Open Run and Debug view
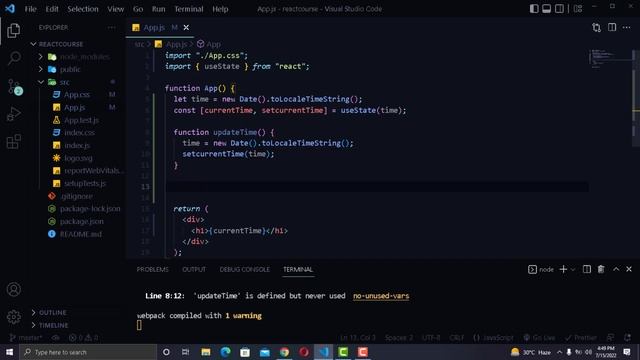The width and height of the screenshot is (640, 360). [13, 114]
